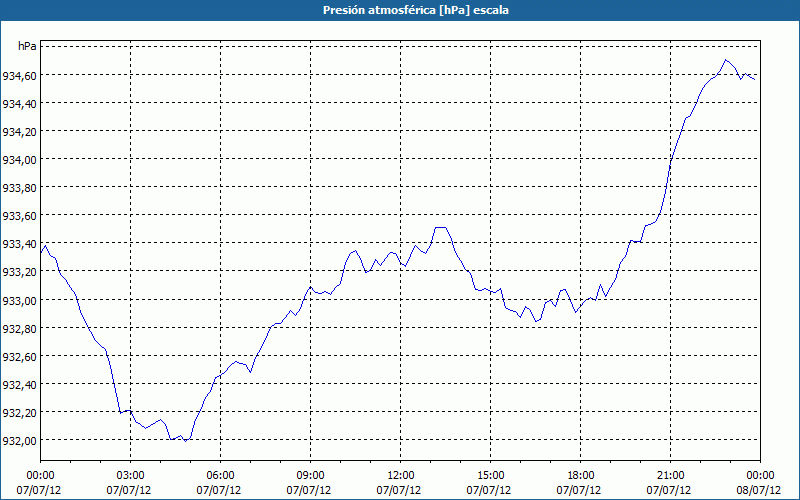Click the chart title 'Presión atmosférica [hPa] escala'
This screenshot has height=500, width=800.
point(416,10)
